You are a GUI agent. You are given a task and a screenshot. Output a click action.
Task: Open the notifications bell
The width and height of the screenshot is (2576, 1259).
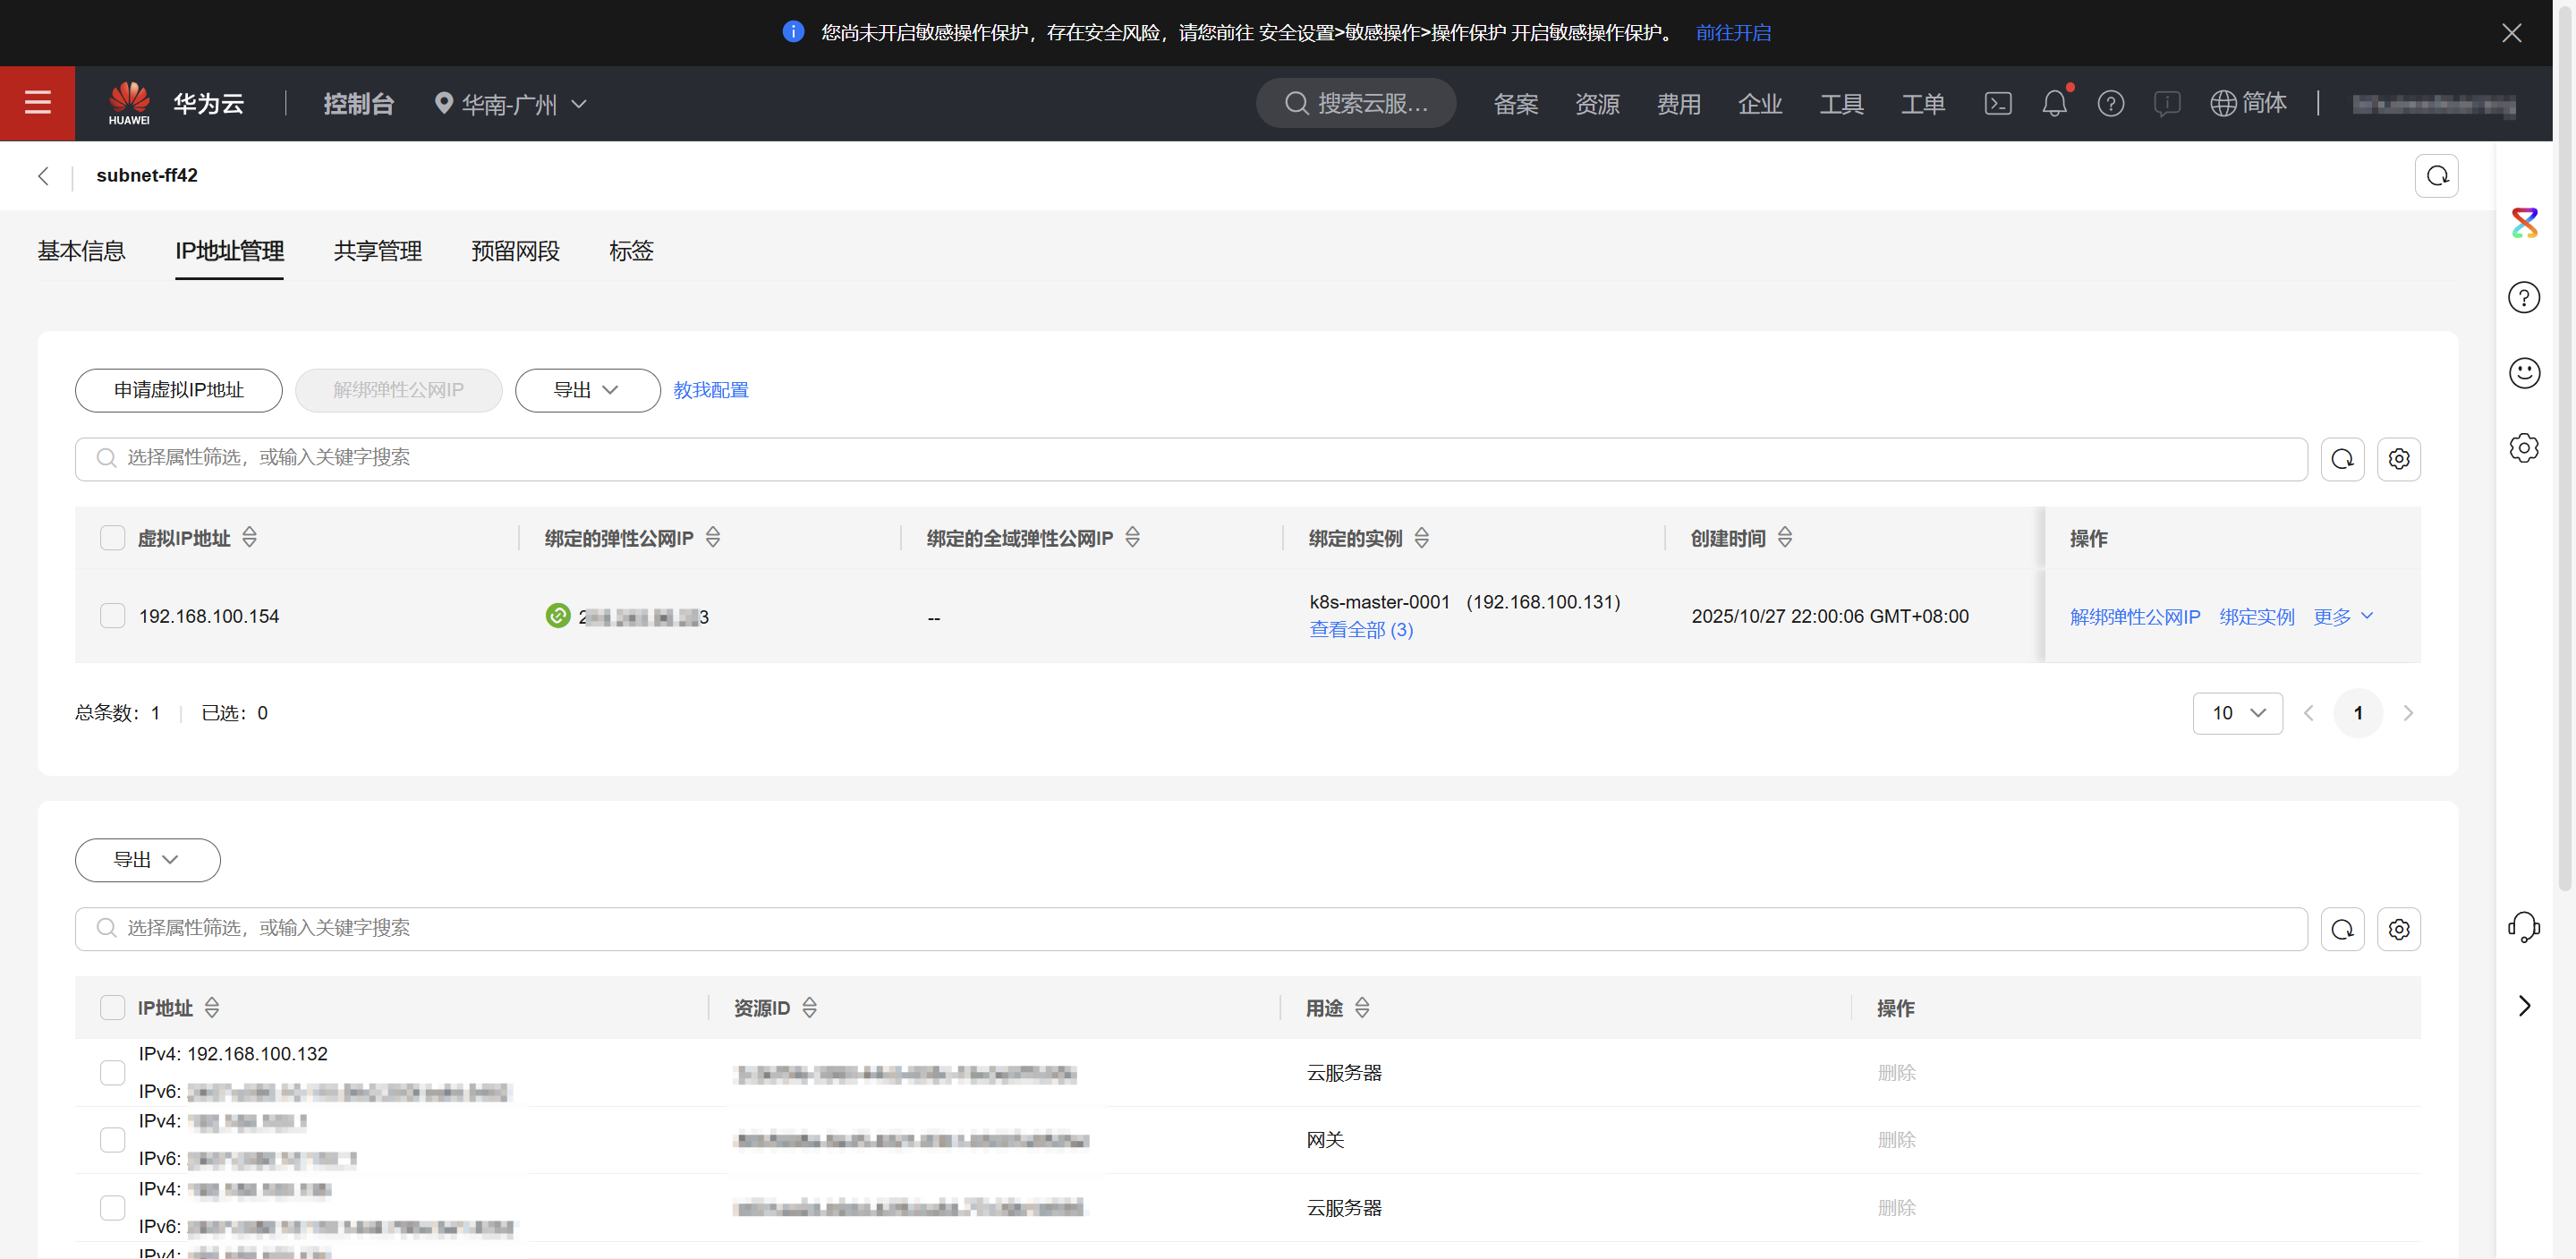point(2053,103)
